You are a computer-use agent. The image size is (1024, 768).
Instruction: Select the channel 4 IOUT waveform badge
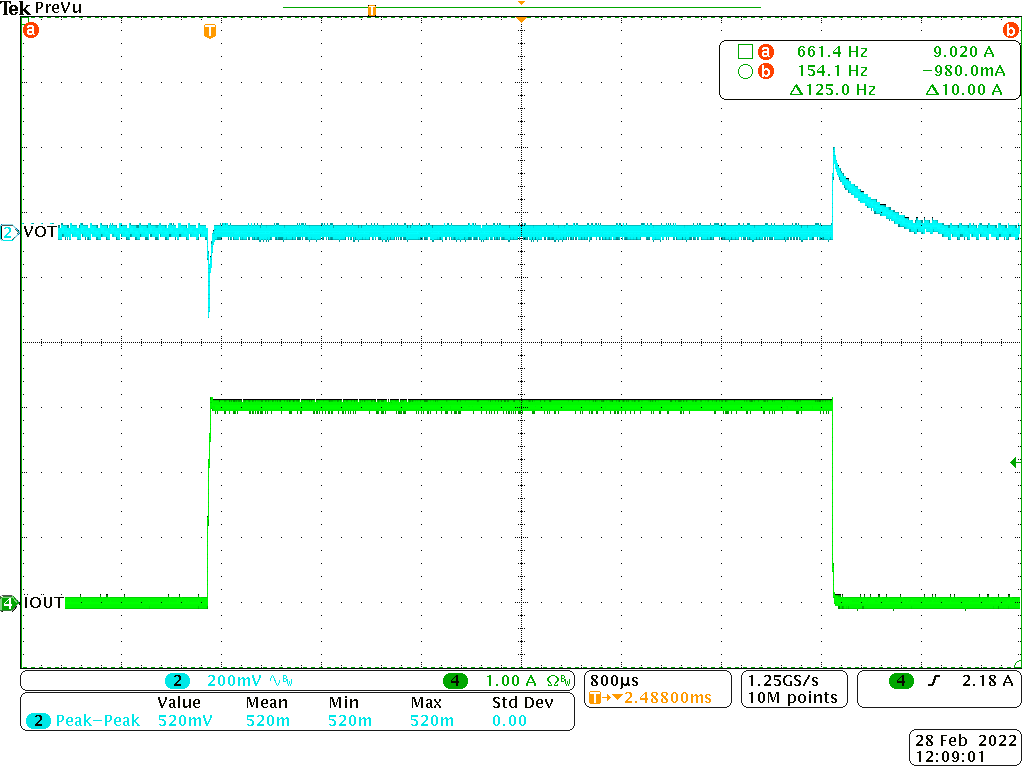tap(8, 602)
